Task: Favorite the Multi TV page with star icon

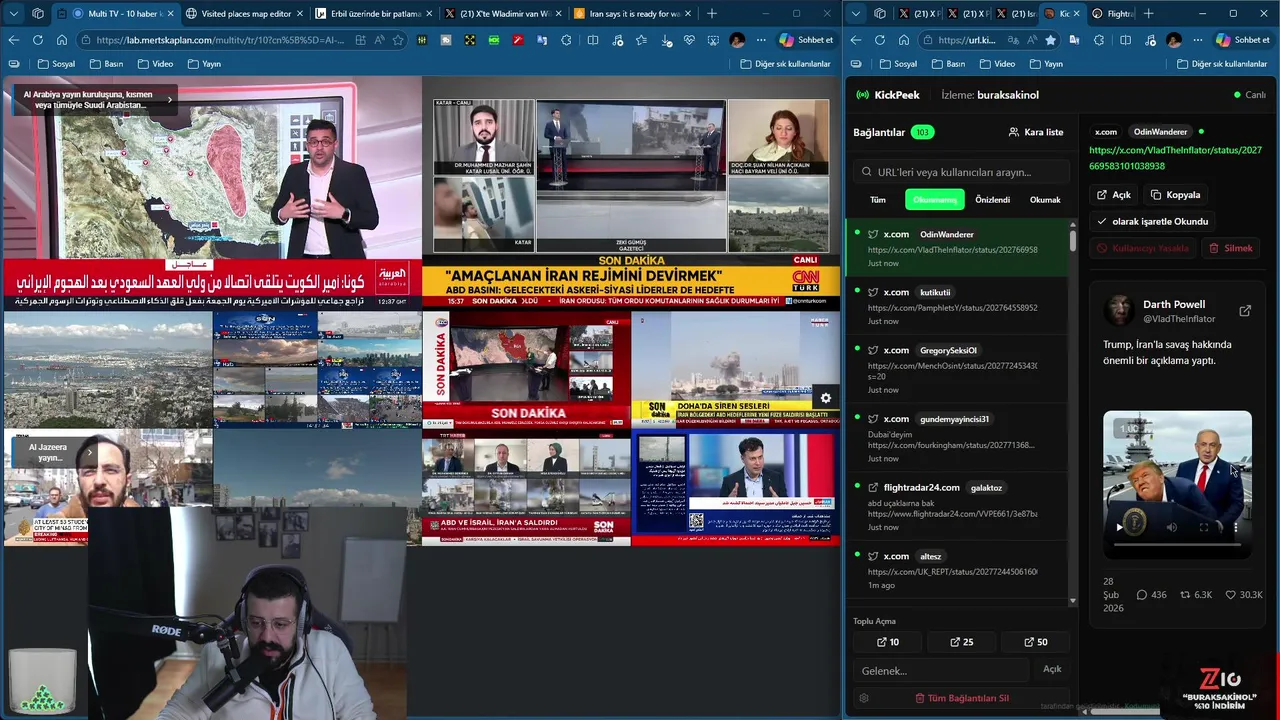Action: pos(398,40)
